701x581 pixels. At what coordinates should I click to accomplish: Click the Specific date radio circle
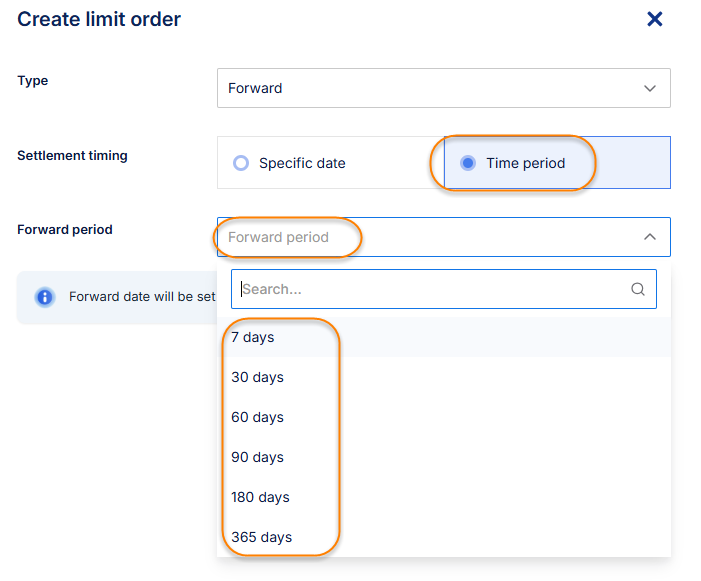pos(240,163)
